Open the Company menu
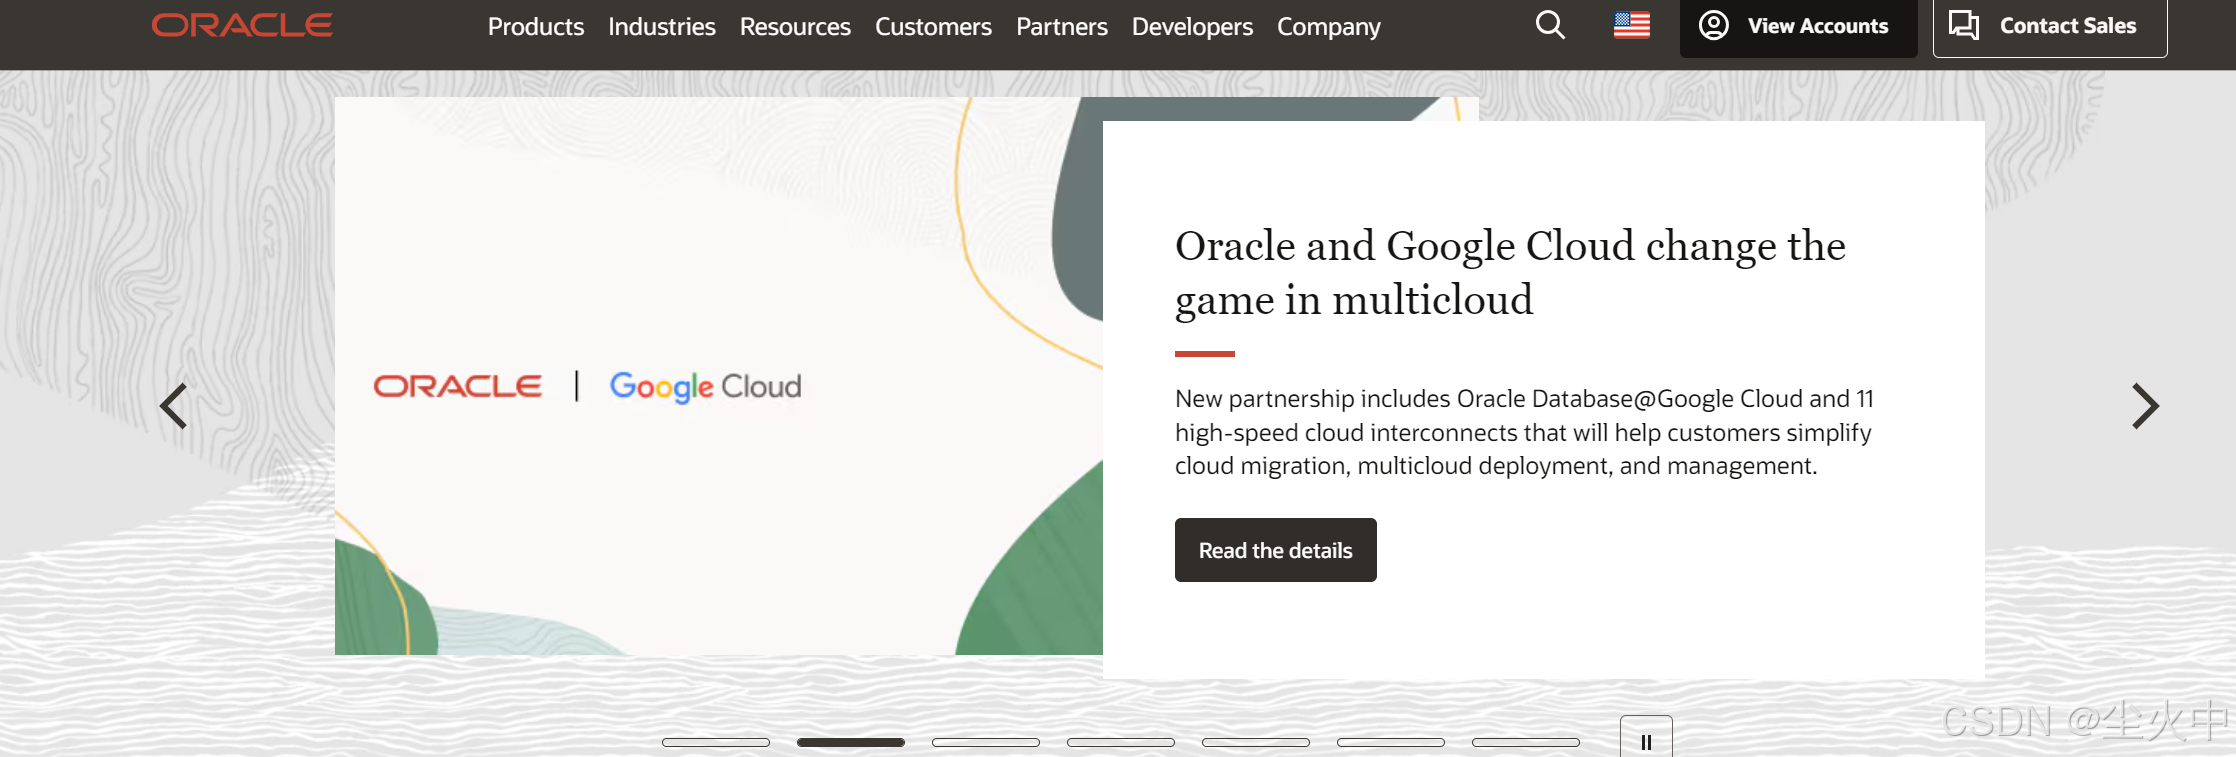Screen dimensions: 2236x757 (x=1329, y=27)
